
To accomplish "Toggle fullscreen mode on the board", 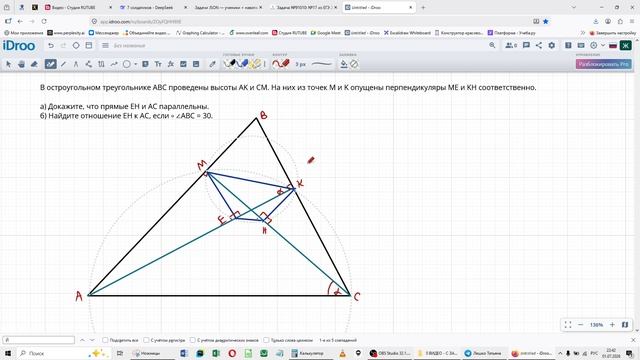I will (x=568, y=324).
